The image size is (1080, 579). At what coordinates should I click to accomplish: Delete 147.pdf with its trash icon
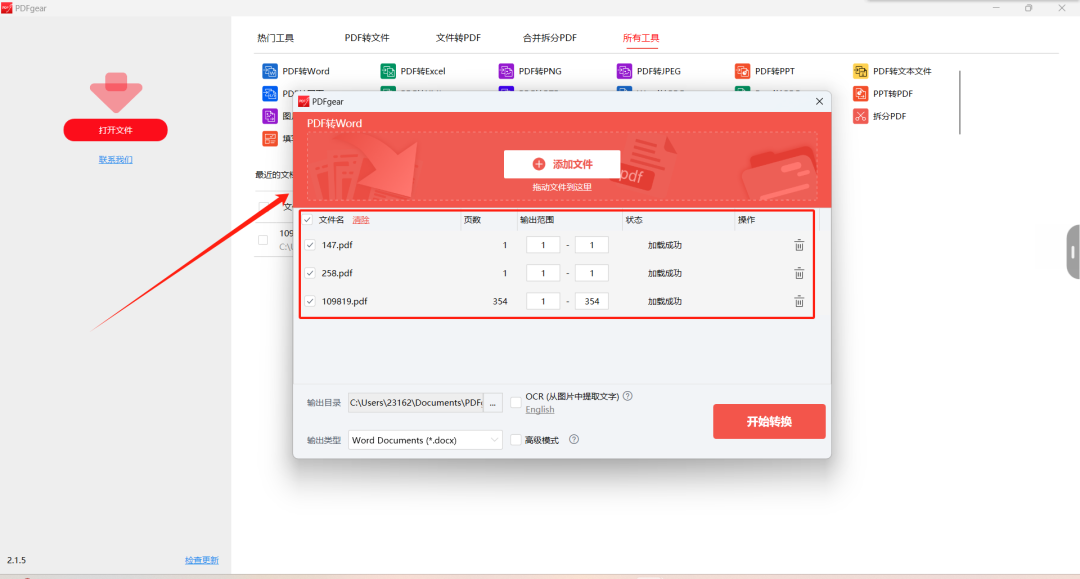(799, 245)
